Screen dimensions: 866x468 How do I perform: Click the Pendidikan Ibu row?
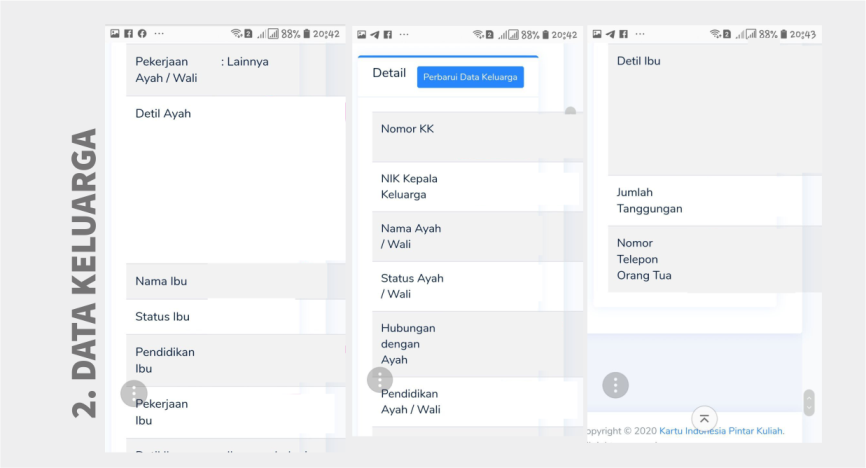(x=236, y=360)
